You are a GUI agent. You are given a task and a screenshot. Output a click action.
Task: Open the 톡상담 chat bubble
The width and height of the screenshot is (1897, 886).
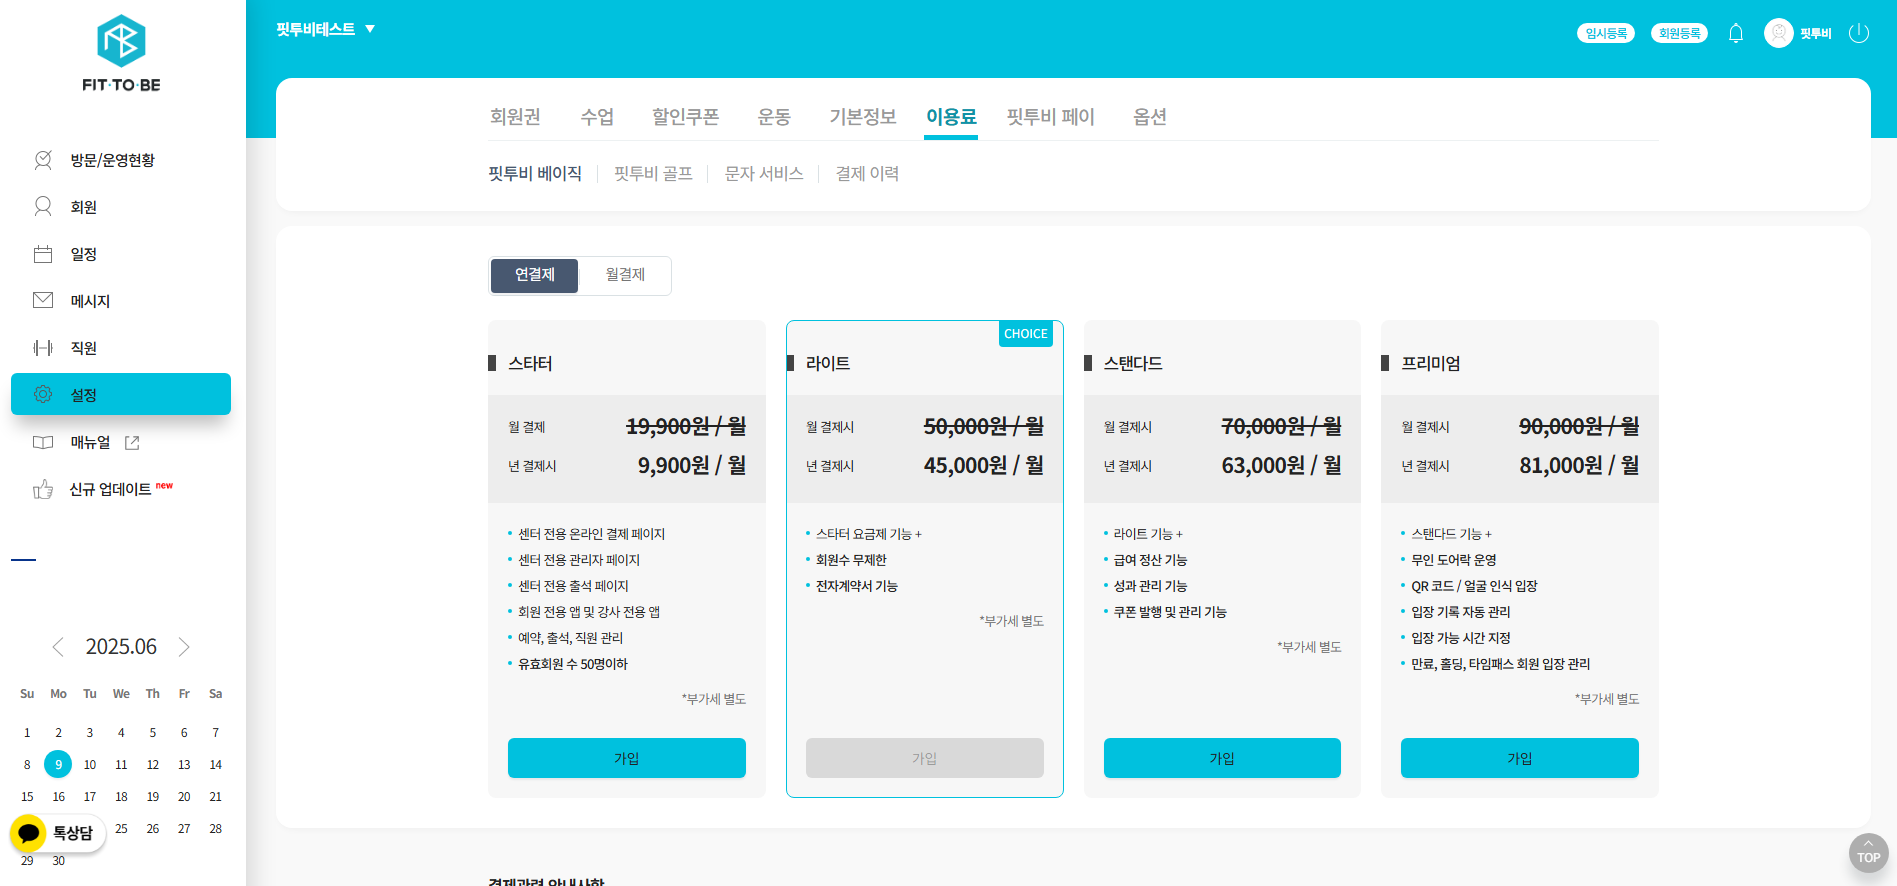[x=58, y=833]
